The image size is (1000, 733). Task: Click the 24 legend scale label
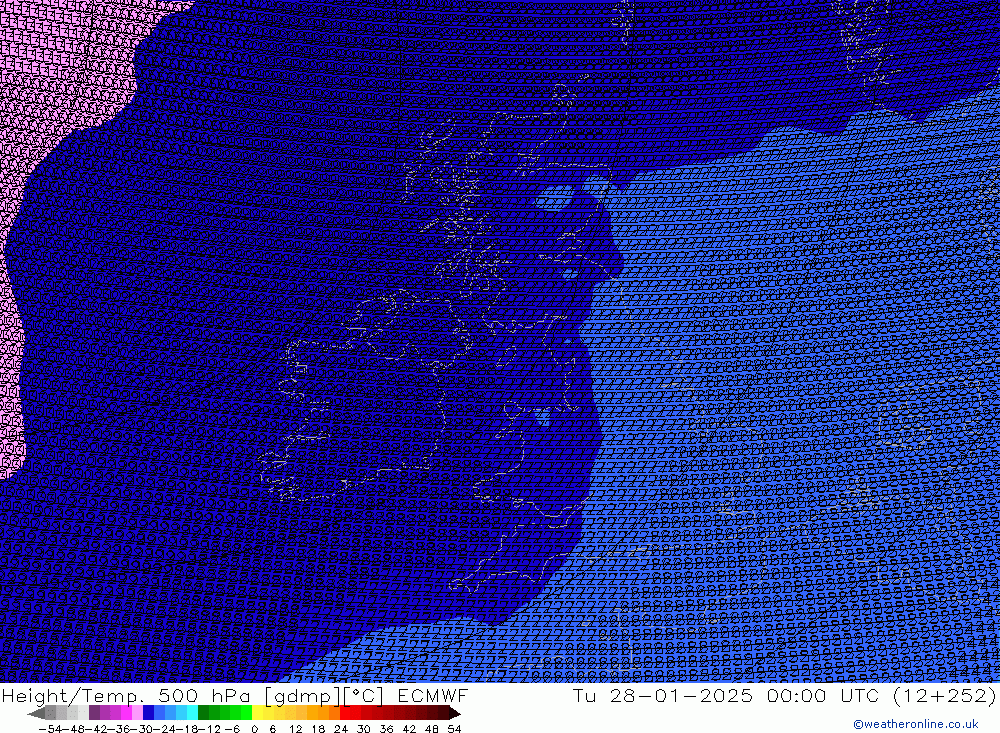[x=341, y=729]
